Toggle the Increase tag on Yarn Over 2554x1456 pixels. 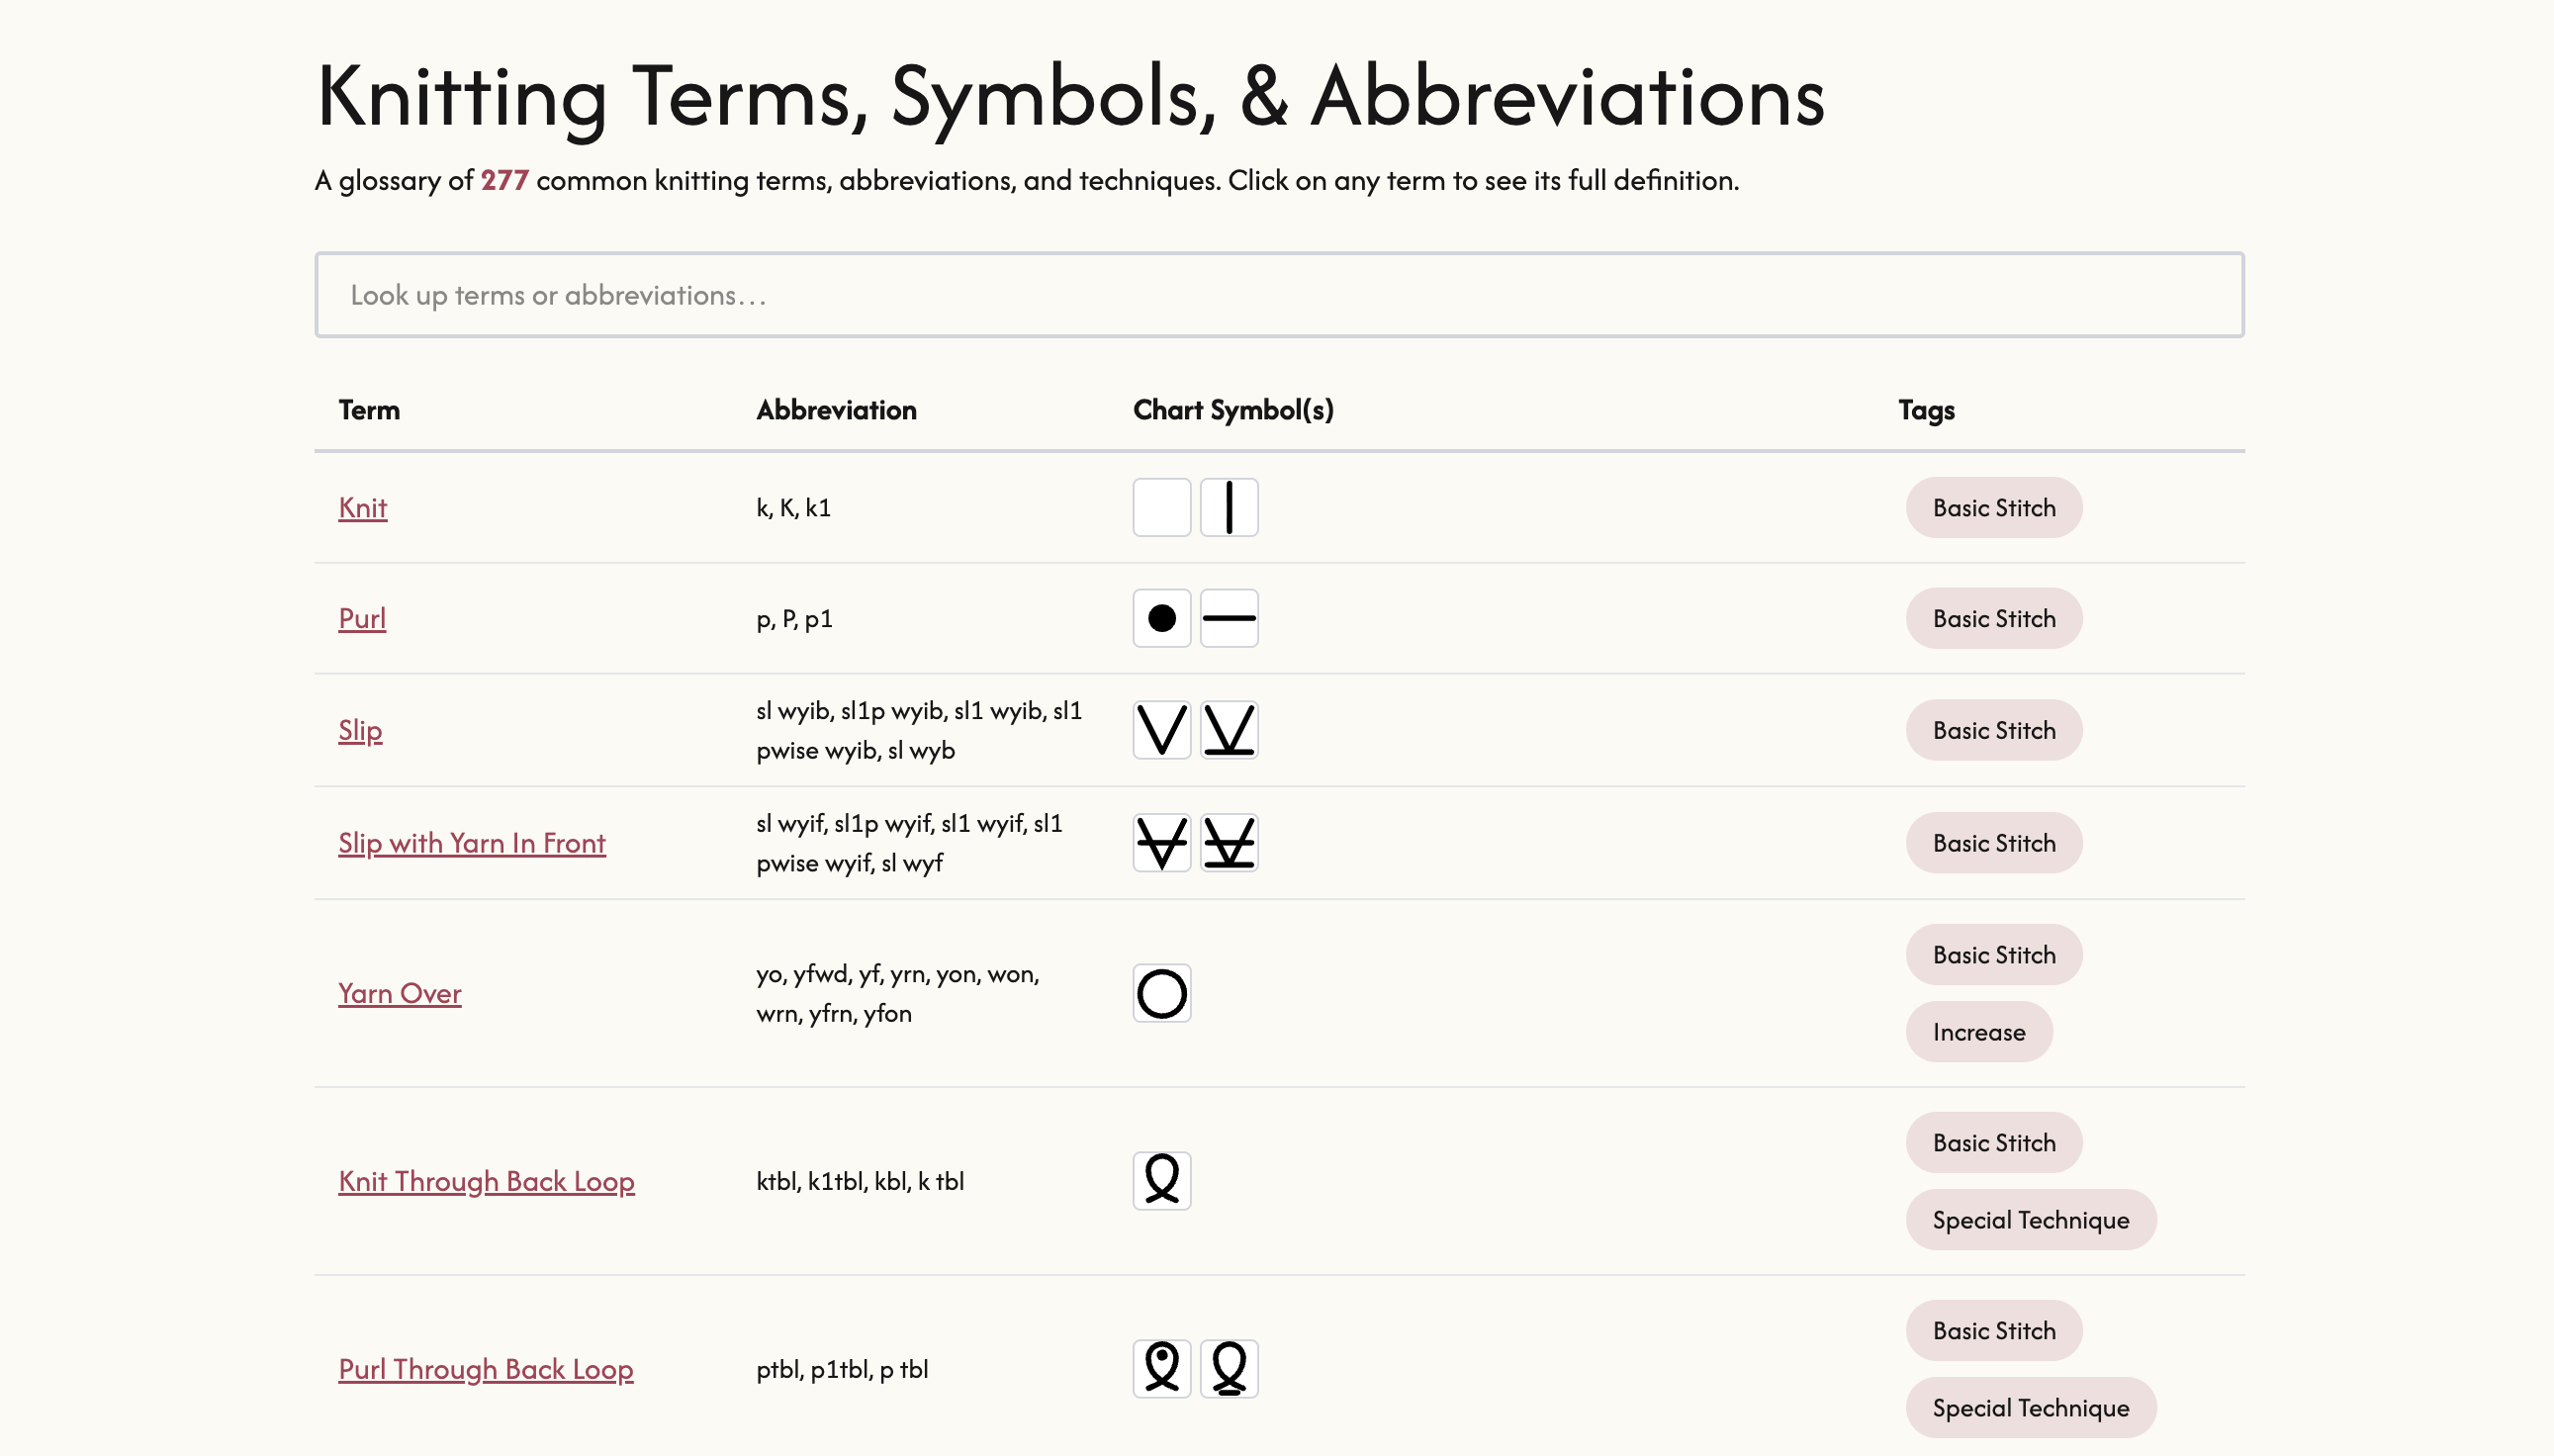[x=1978, y=1031]
